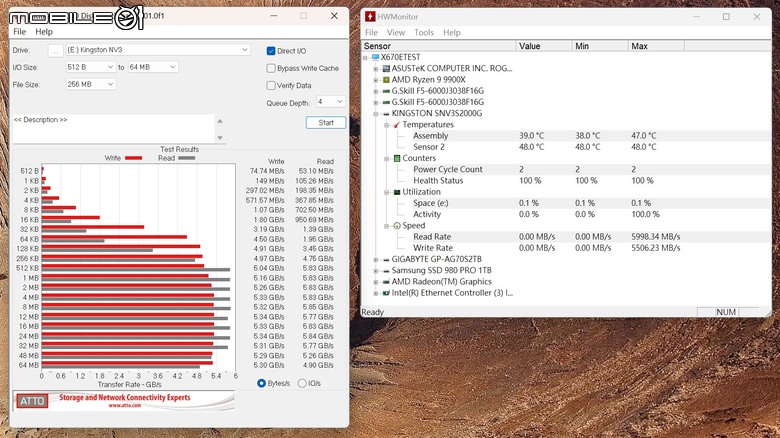Screen dimensions: 780x438
Task: Open the Queue Depth dropdown
Action: point(330,102)
